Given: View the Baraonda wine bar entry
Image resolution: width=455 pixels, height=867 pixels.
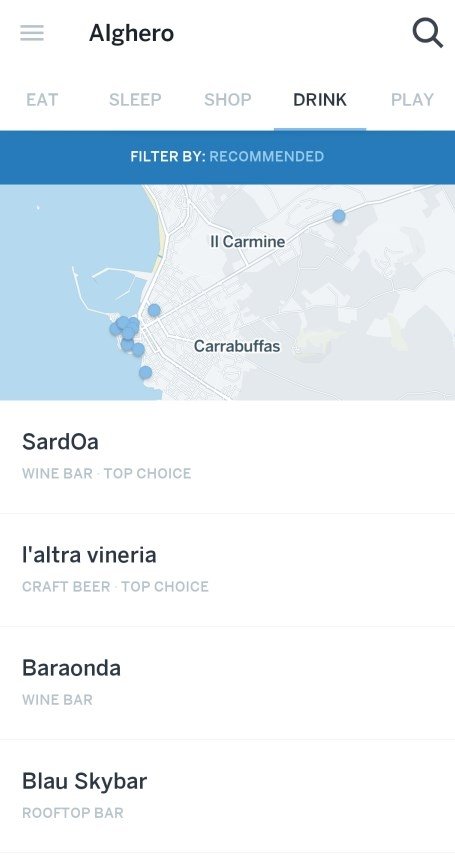Looking at the screenshot, I should click(227, 683).
